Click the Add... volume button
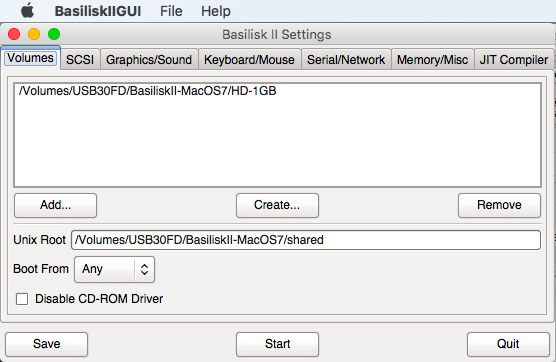The height and width of the screenshot is (362, 556). (x=55, y=205)
